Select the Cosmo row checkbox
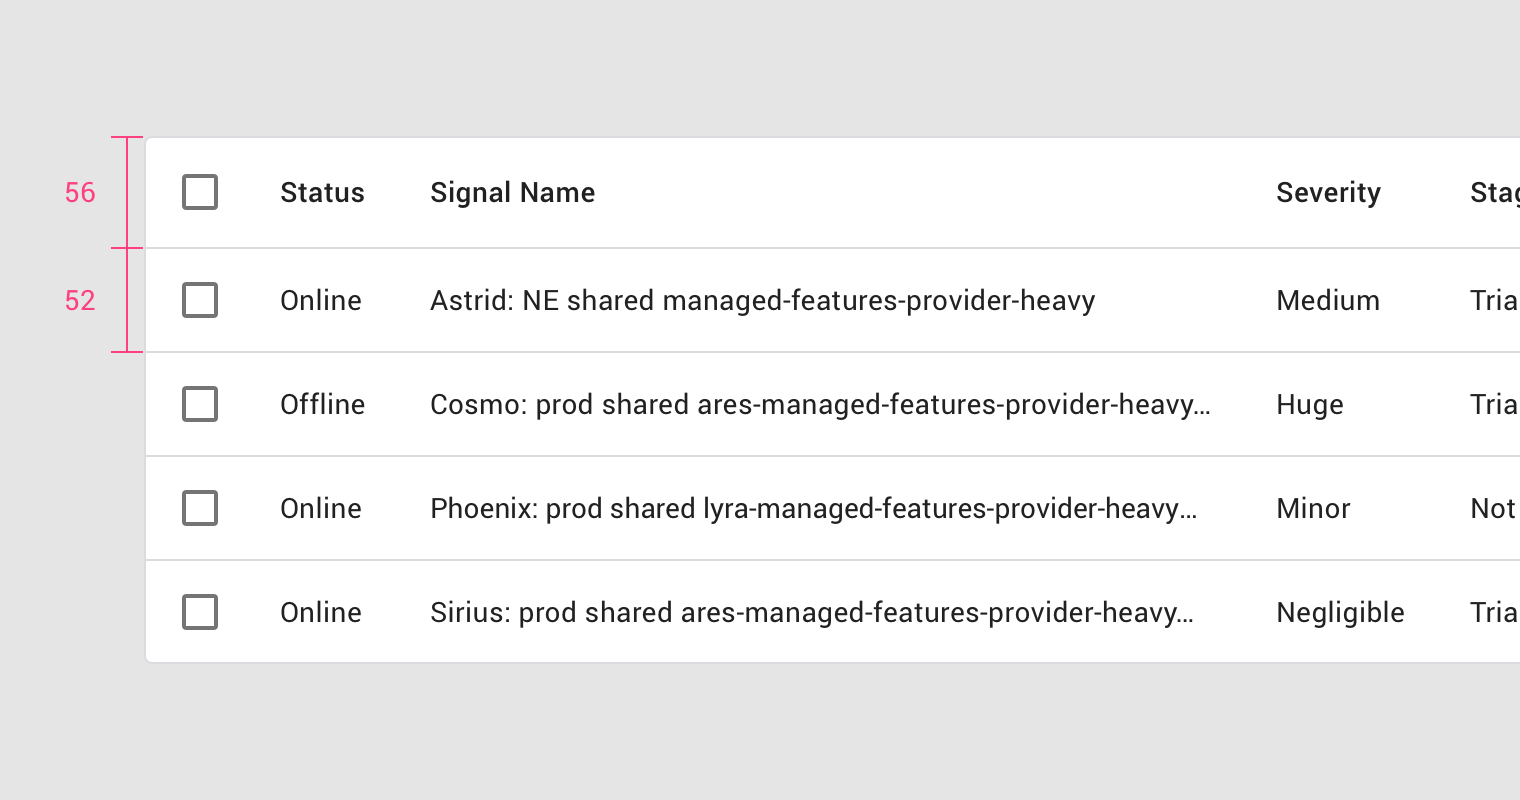 [x=200, y=404]
